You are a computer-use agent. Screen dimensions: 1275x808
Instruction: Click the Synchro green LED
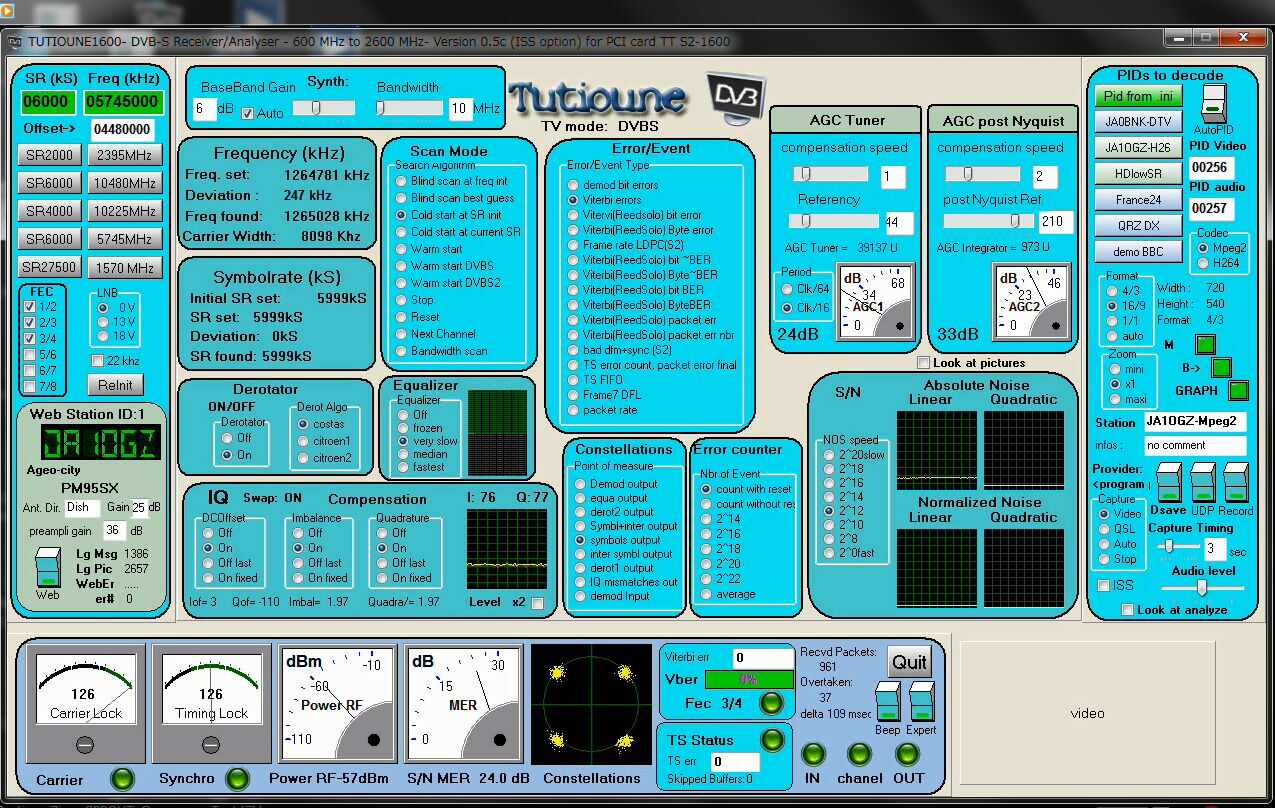pyautogui.click(x=237, y=778)
